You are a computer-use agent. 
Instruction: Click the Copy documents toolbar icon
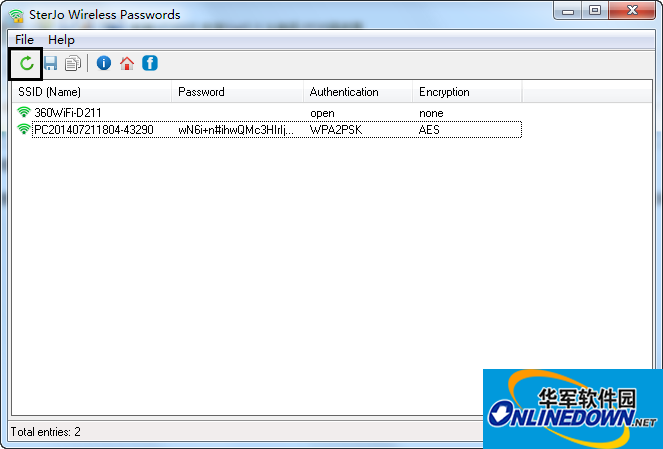73,63
